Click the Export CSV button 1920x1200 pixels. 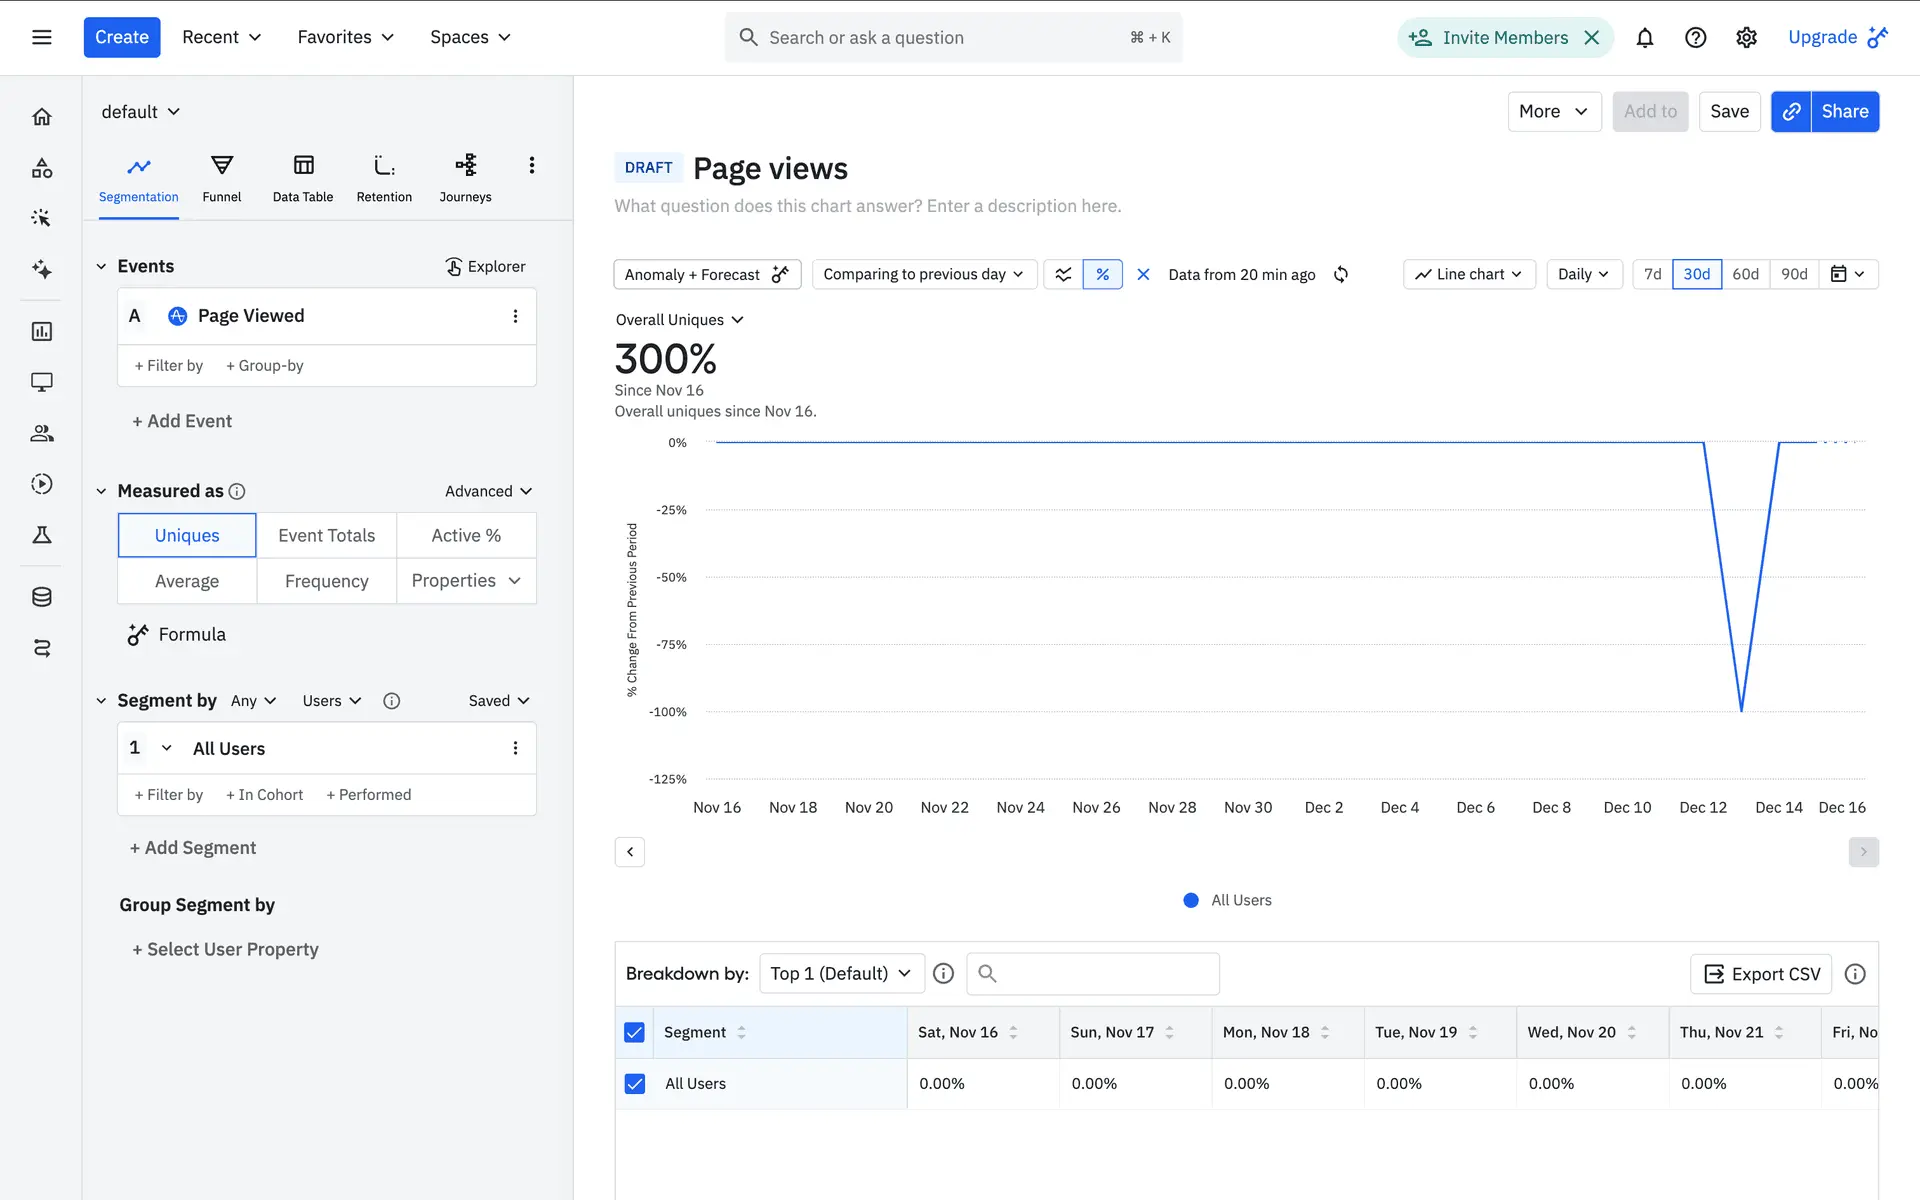point(1760,973)
